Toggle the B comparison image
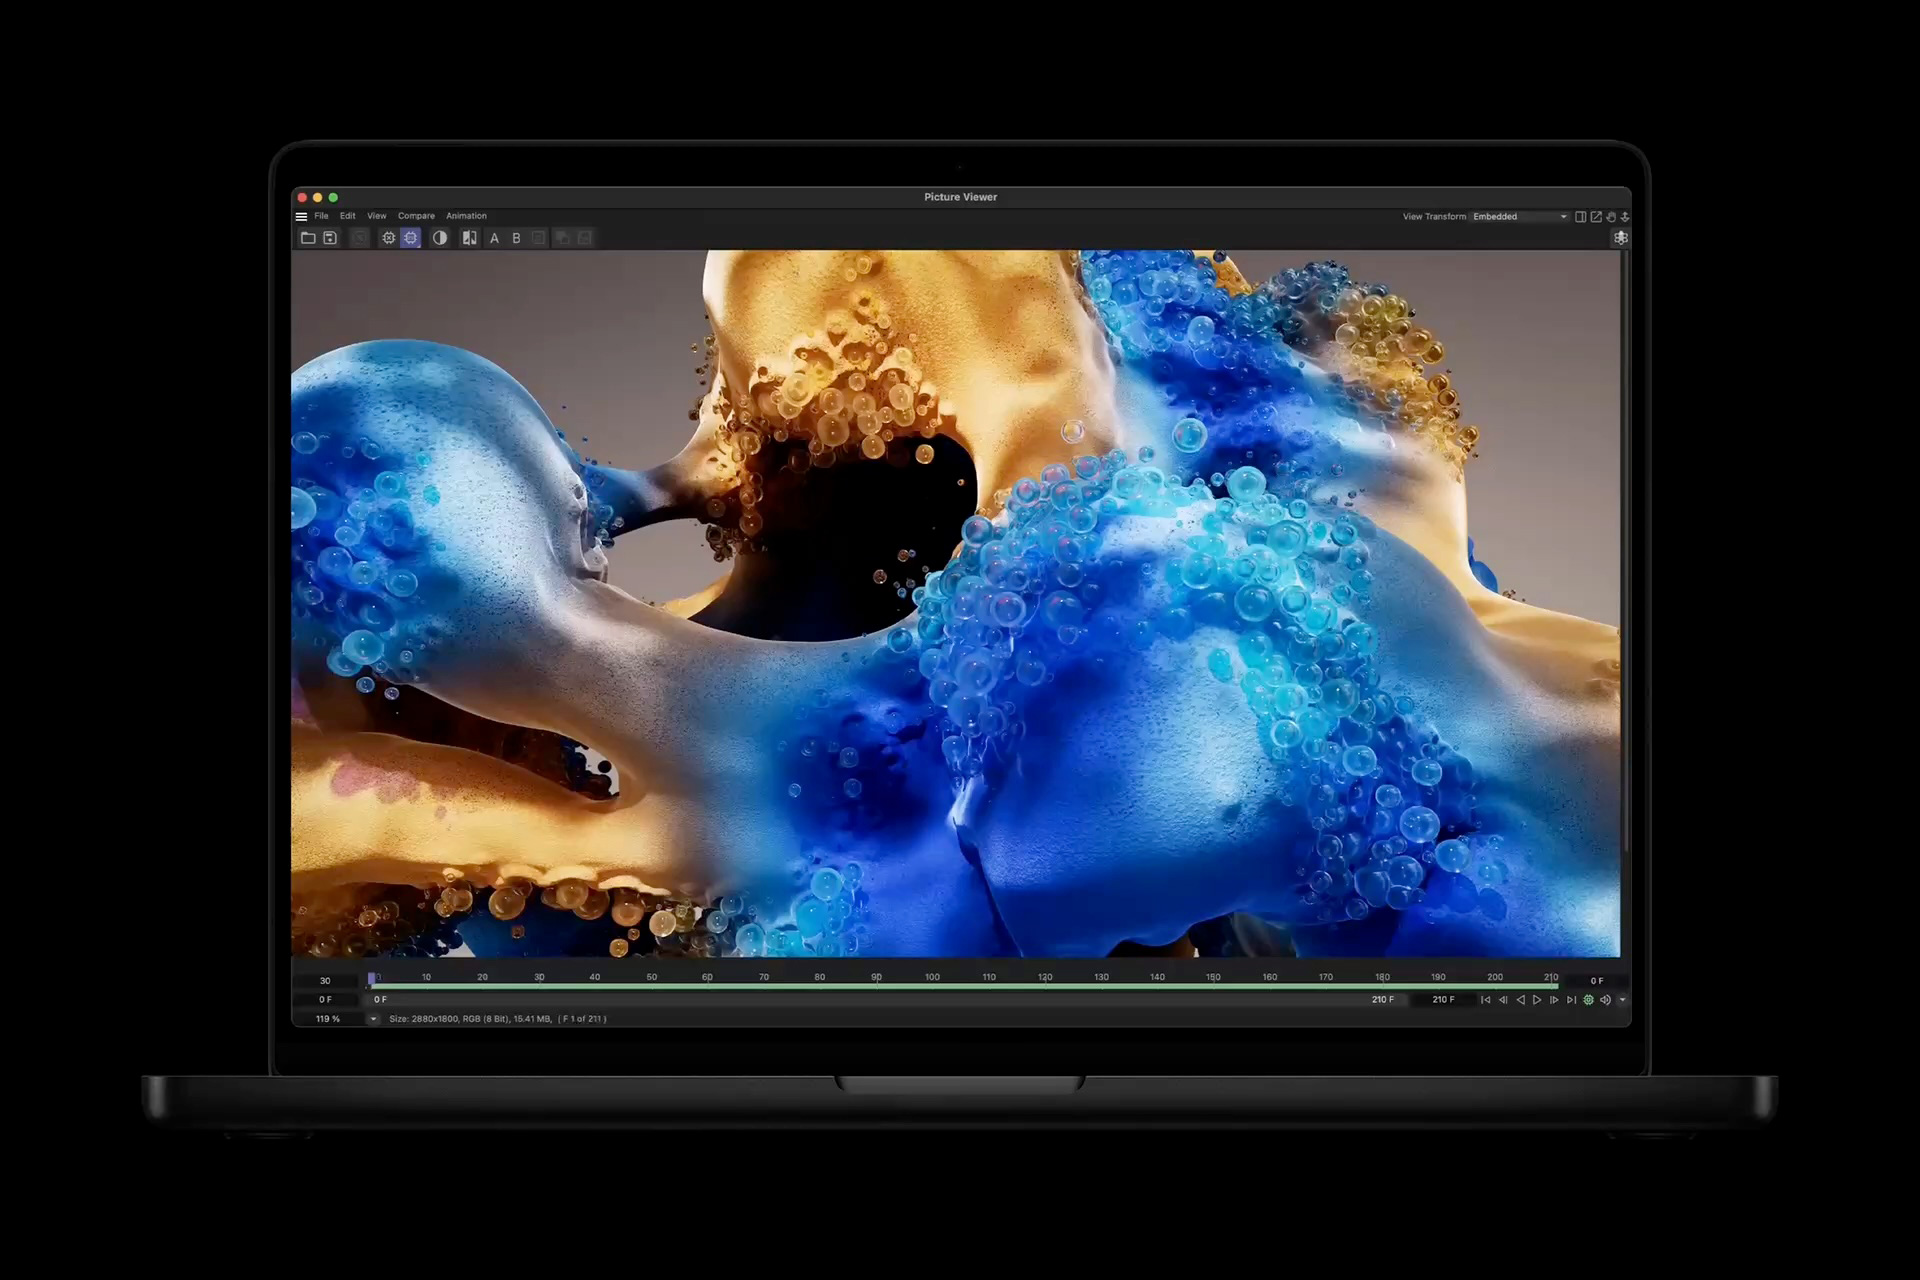The image size is (1920, 1280). (x=517, y=238)
